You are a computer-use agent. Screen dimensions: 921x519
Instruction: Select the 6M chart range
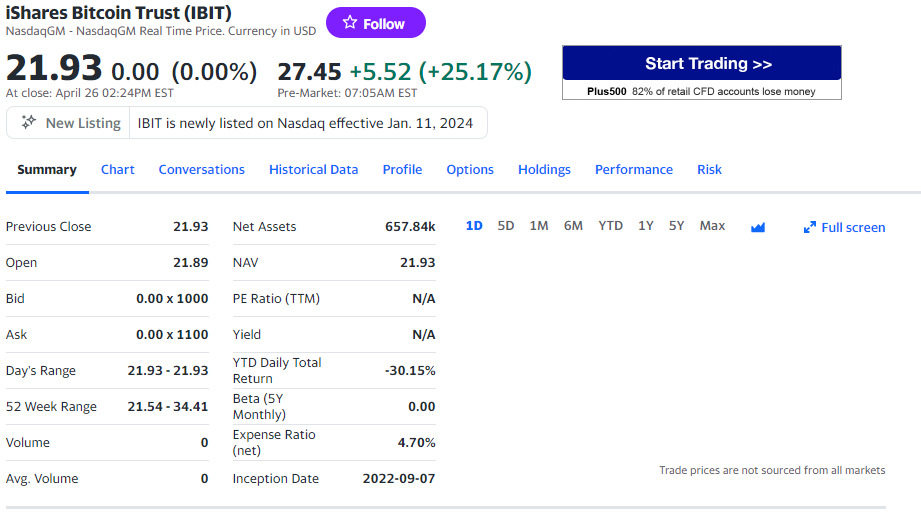tap(573, 226)
